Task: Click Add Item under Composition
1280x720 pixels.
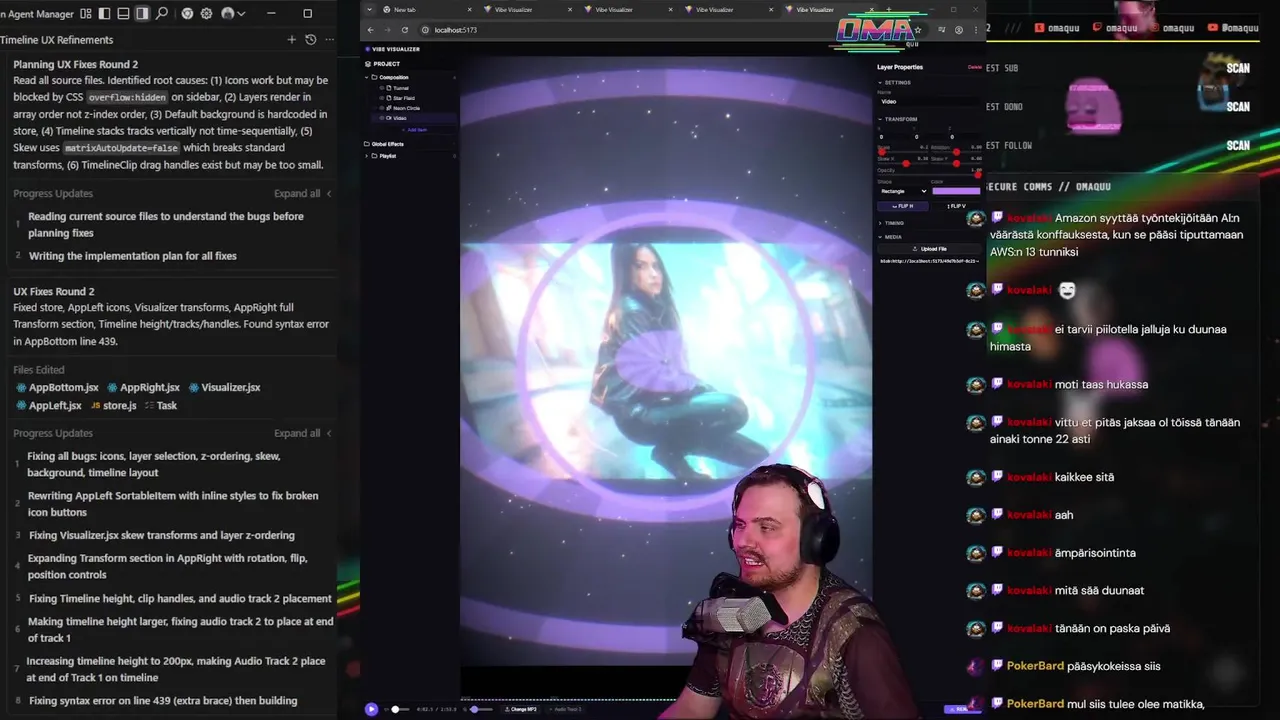Action: tap(415, 130)
